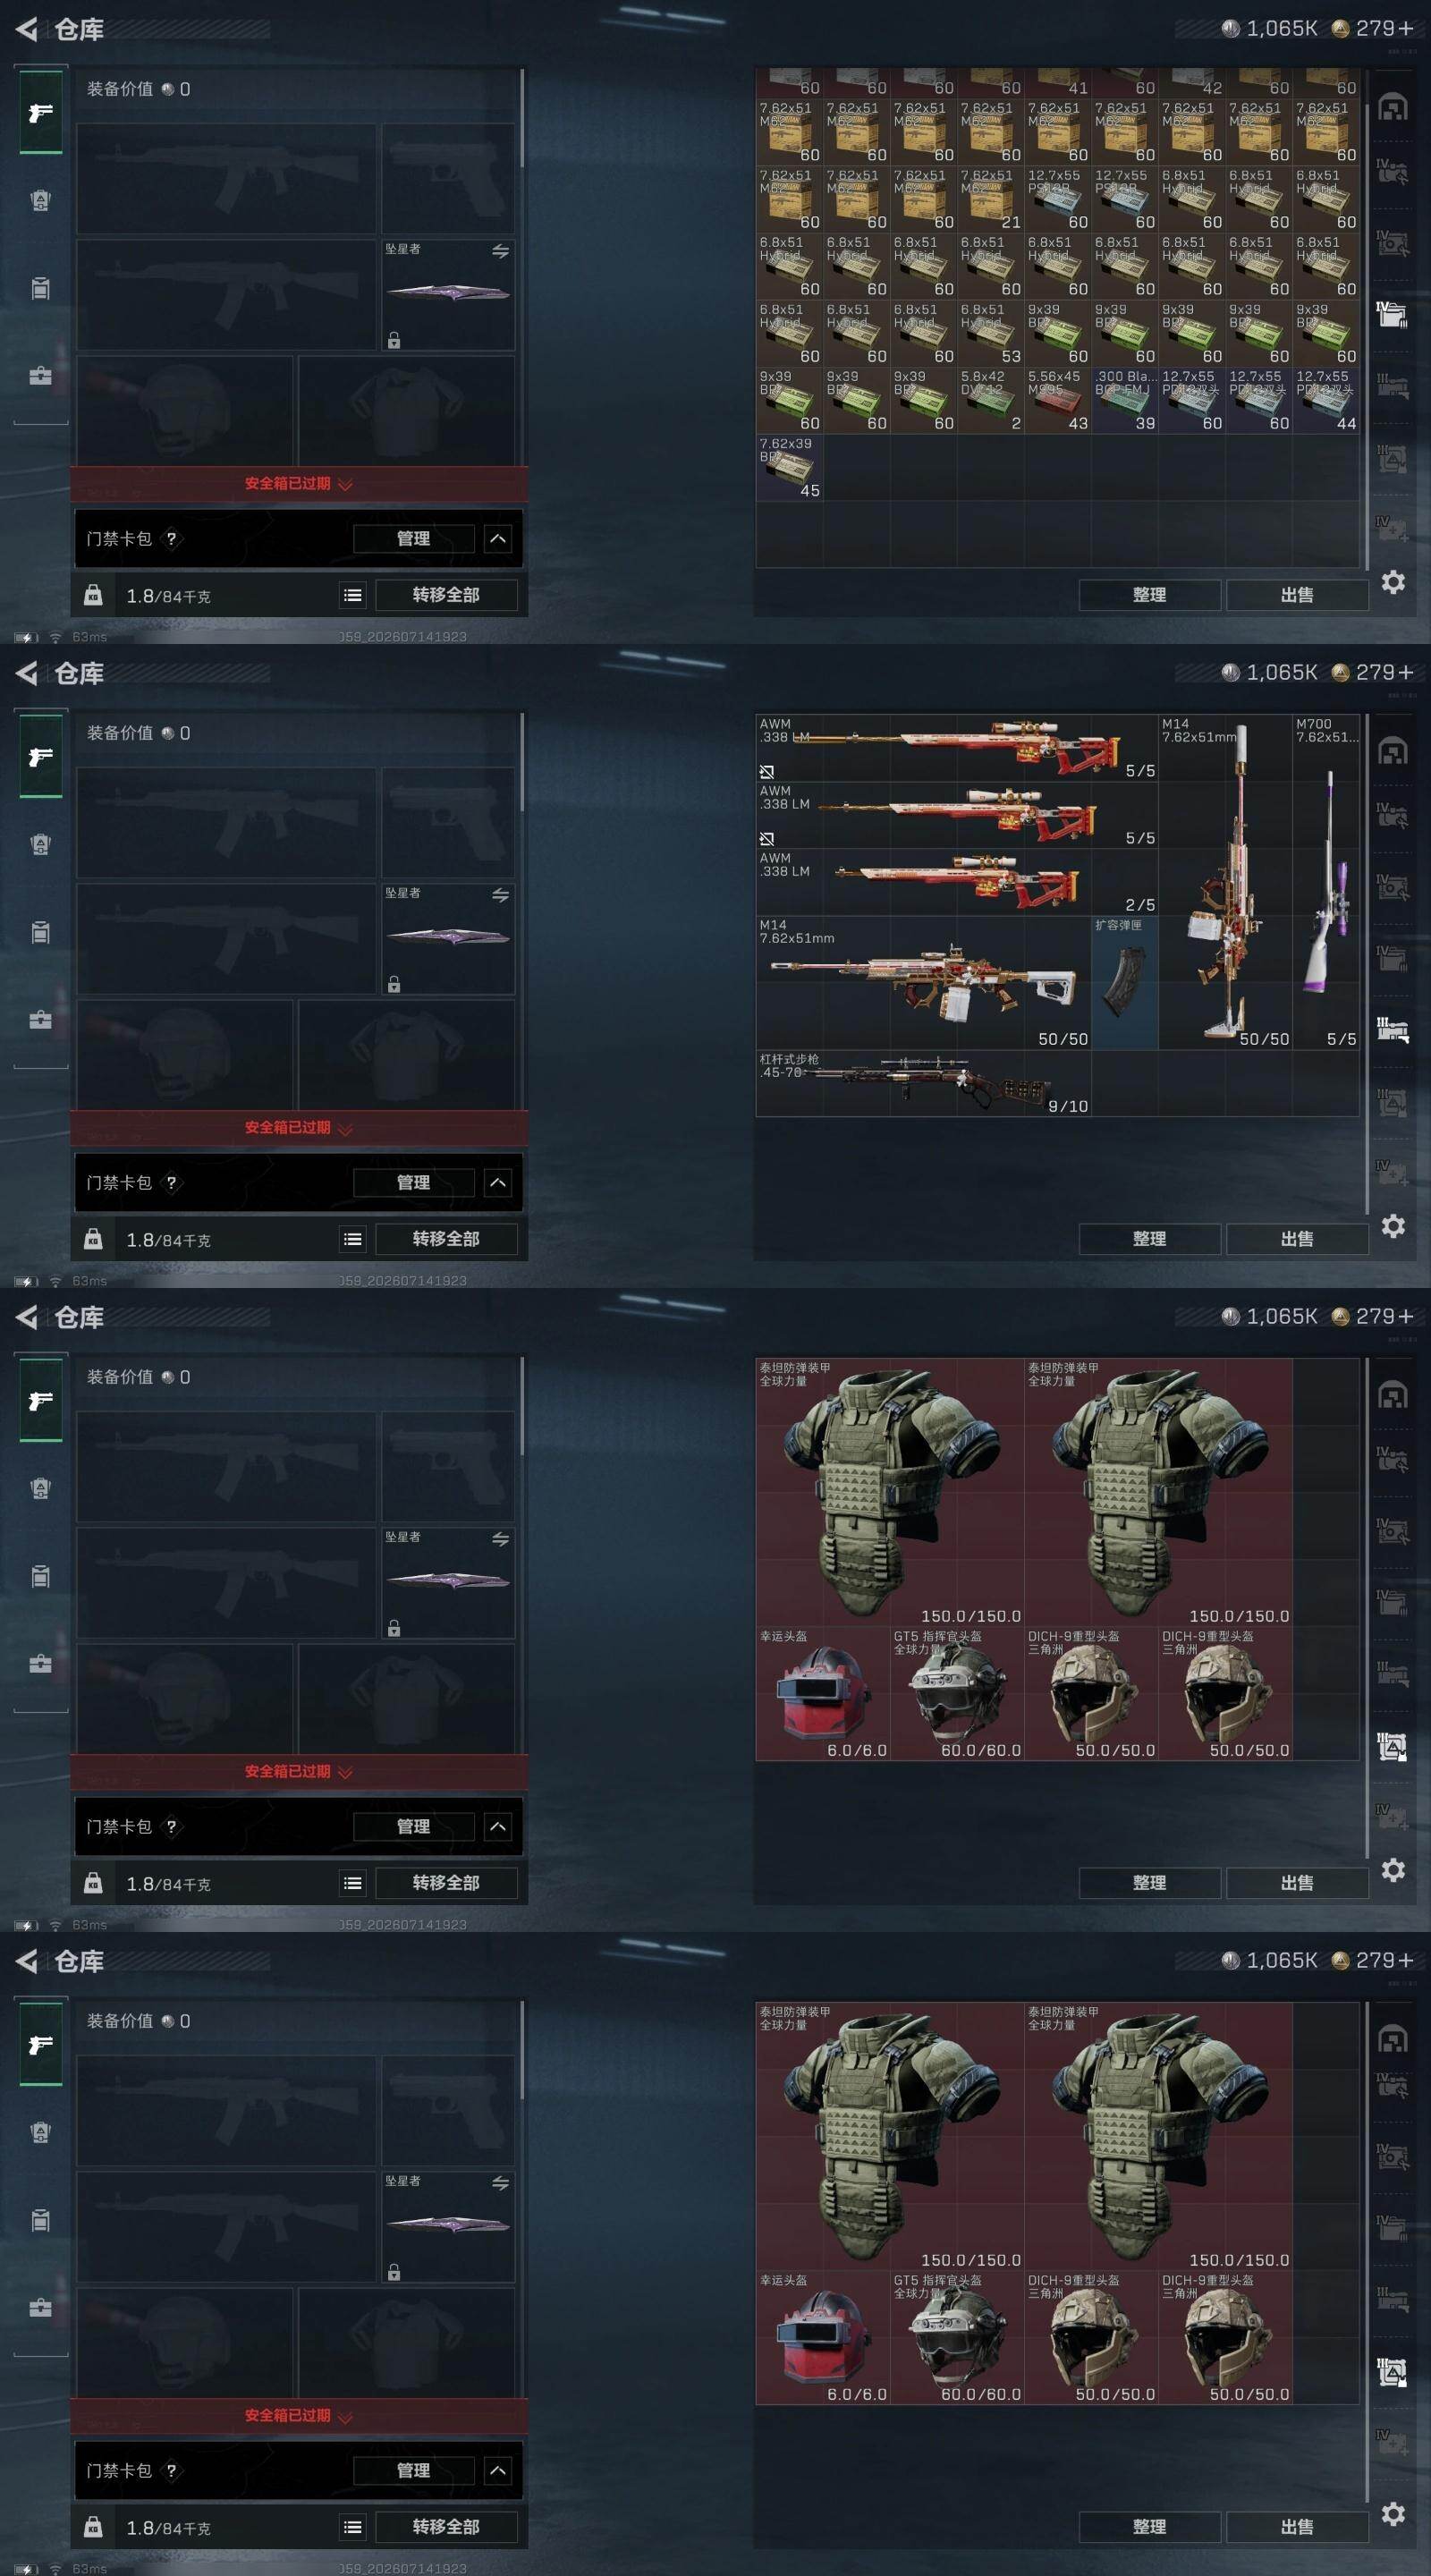Click gold 279+ balance in topmost screenshot
Screen dimensions: 1431x2576
(1373, 29)
